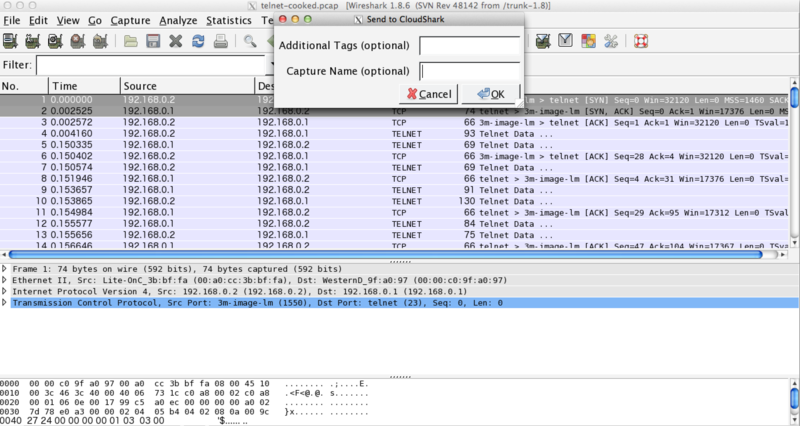This screenshot has width=800, height=426.
Task: Click hex row at offset 0010
Action: tap(184, 393)
